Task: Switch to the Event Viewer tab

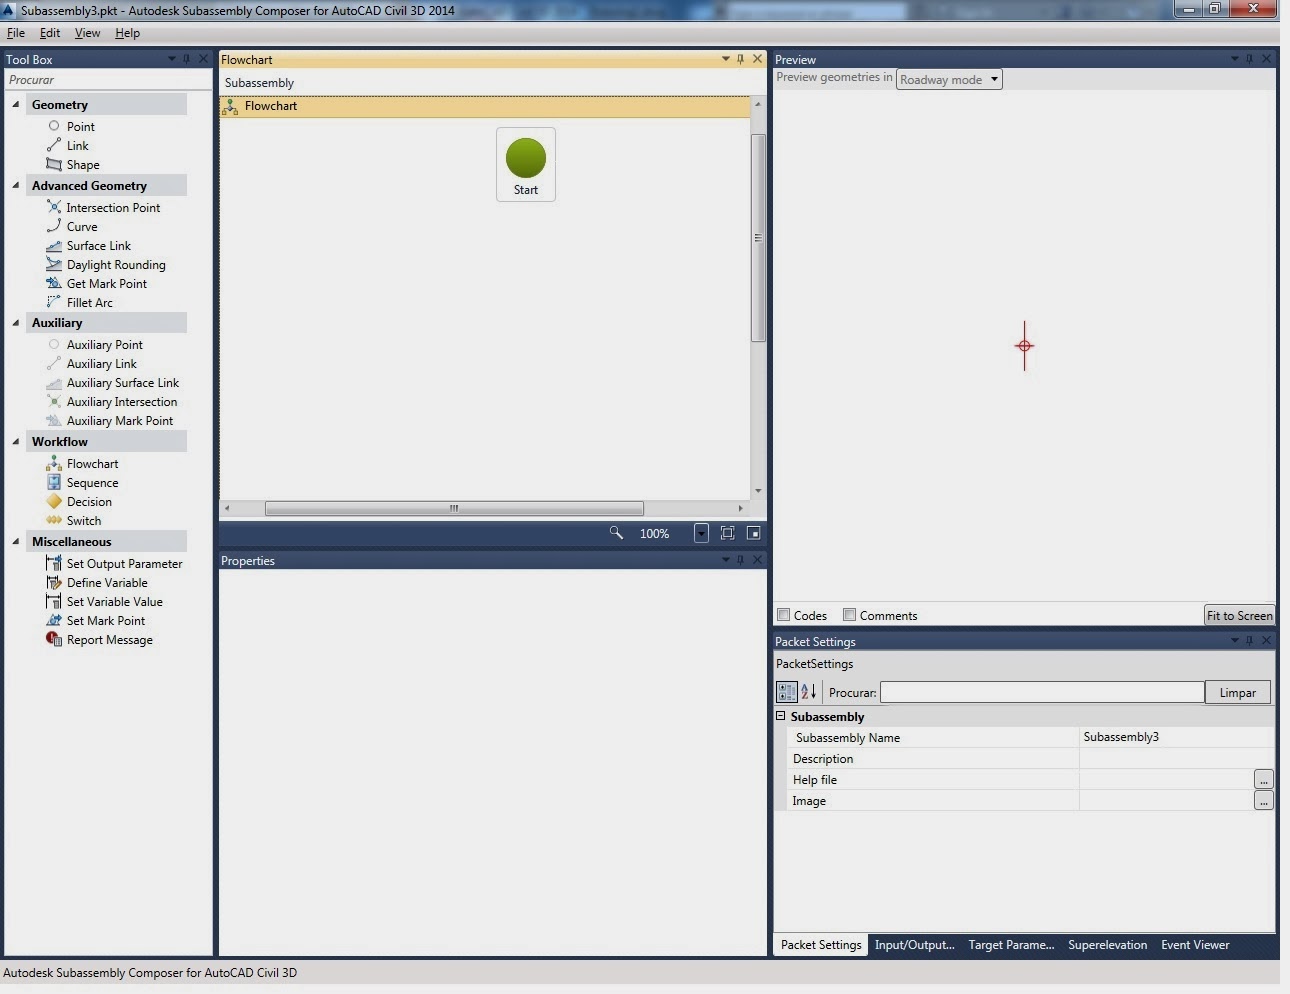Action: point(1195,945)
